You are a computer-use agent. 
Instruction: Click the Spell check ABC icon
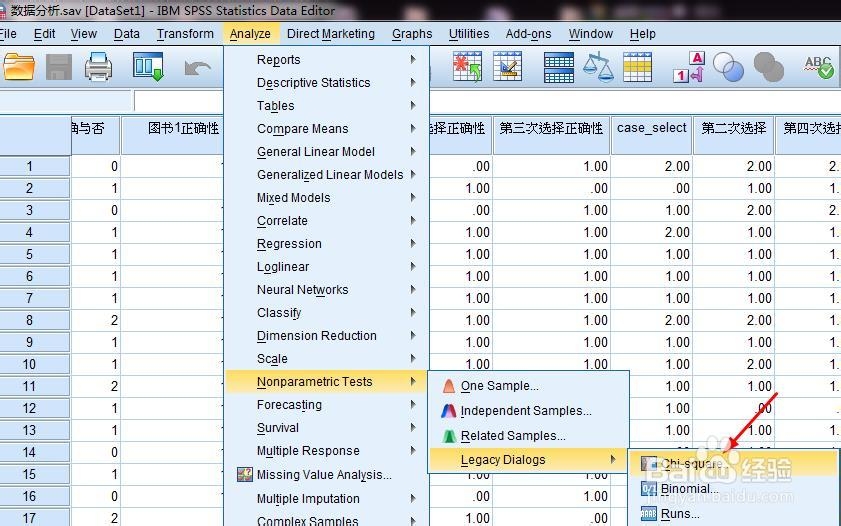pyautogui.click(x=819, y=67)
